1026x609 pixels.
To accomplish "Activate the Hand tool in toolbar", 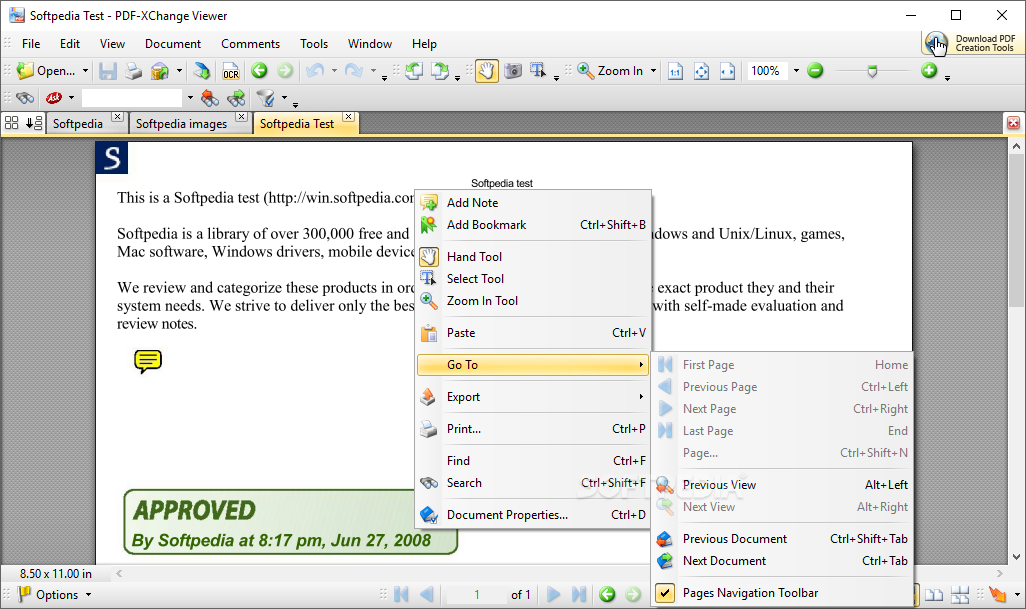I will [487, 71].
